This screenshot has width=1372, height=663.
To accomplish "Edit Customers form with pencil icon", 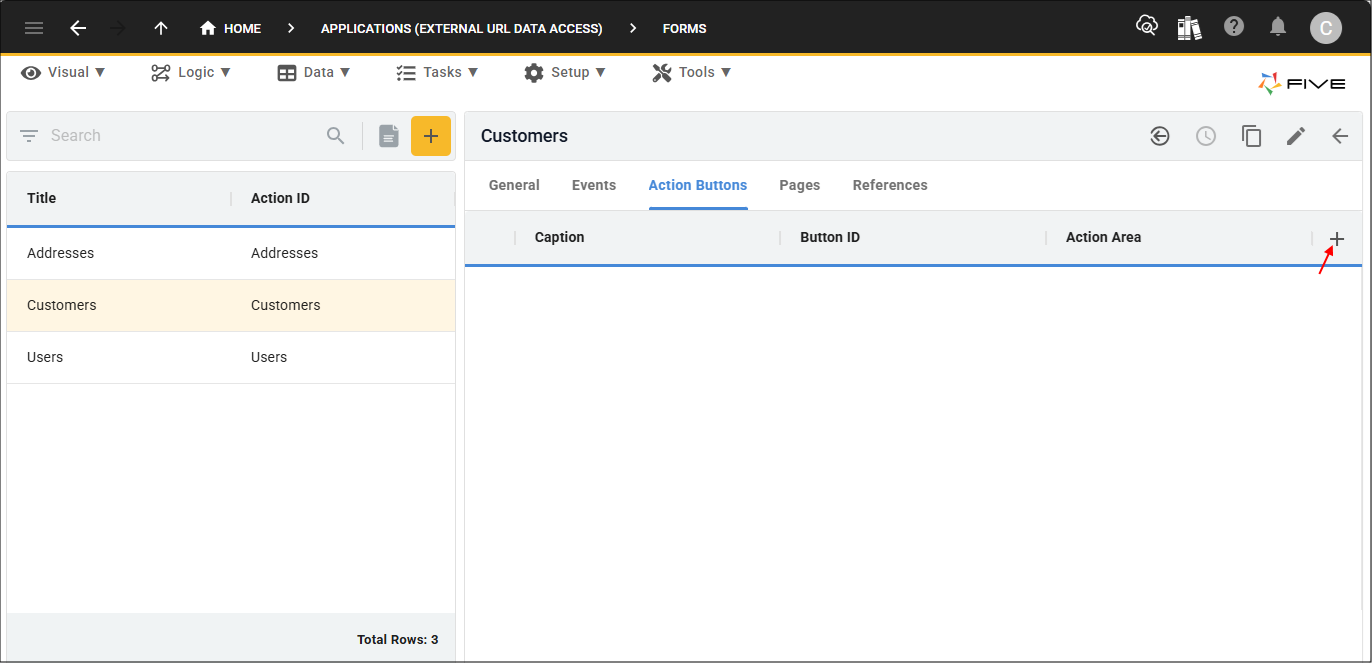I will point(1296,136).
